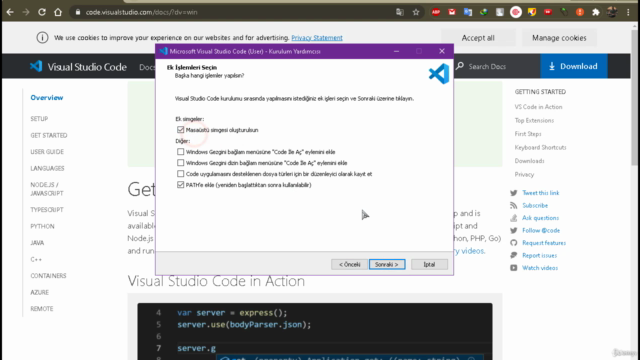The image size is (640, 360).
Task: Click Subscribe link
Action: coord(535,206)
